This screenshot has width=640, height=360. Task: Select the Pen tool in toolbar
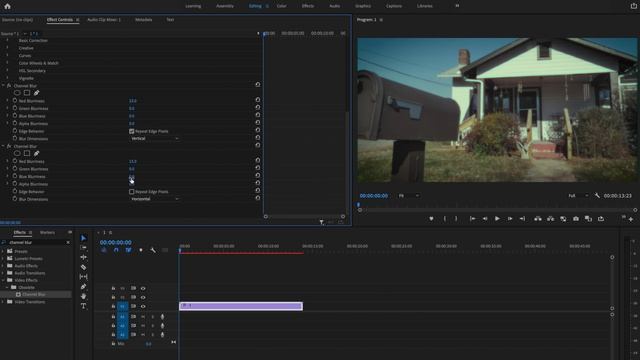(83, 287)
